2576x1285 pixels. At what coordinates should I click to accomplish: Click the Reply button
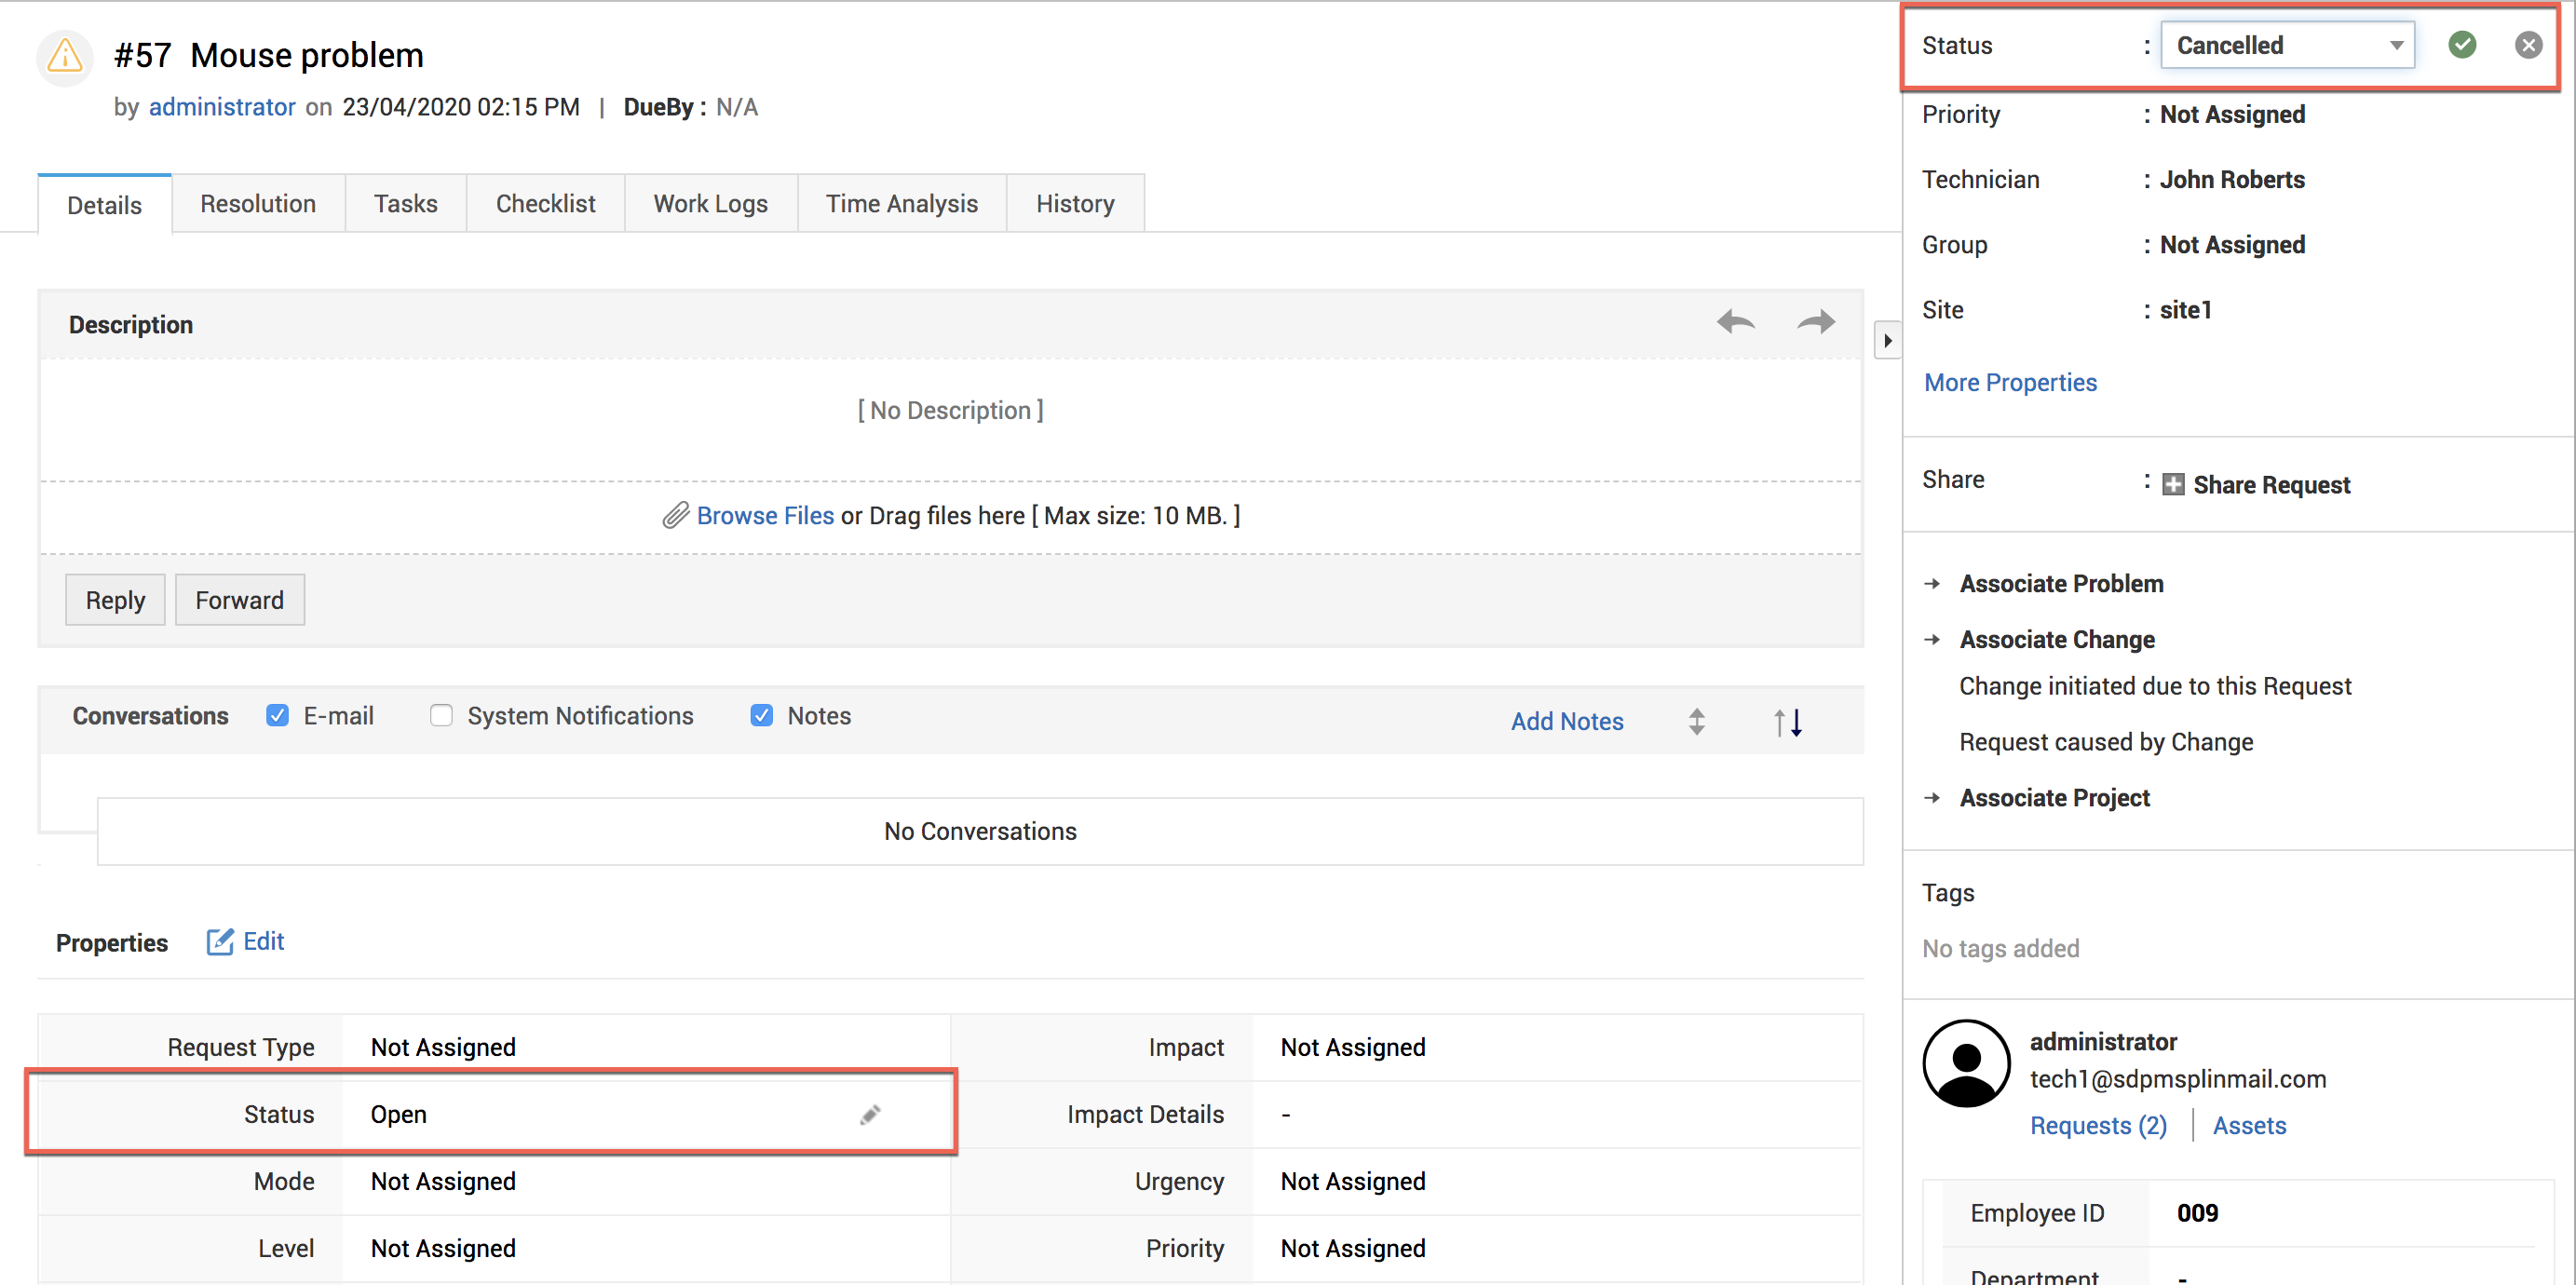pos(115,600)
